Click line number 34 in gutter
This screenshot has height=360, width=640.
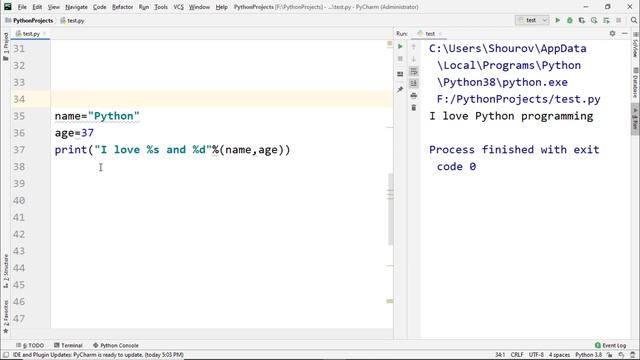tap(19, 99)
